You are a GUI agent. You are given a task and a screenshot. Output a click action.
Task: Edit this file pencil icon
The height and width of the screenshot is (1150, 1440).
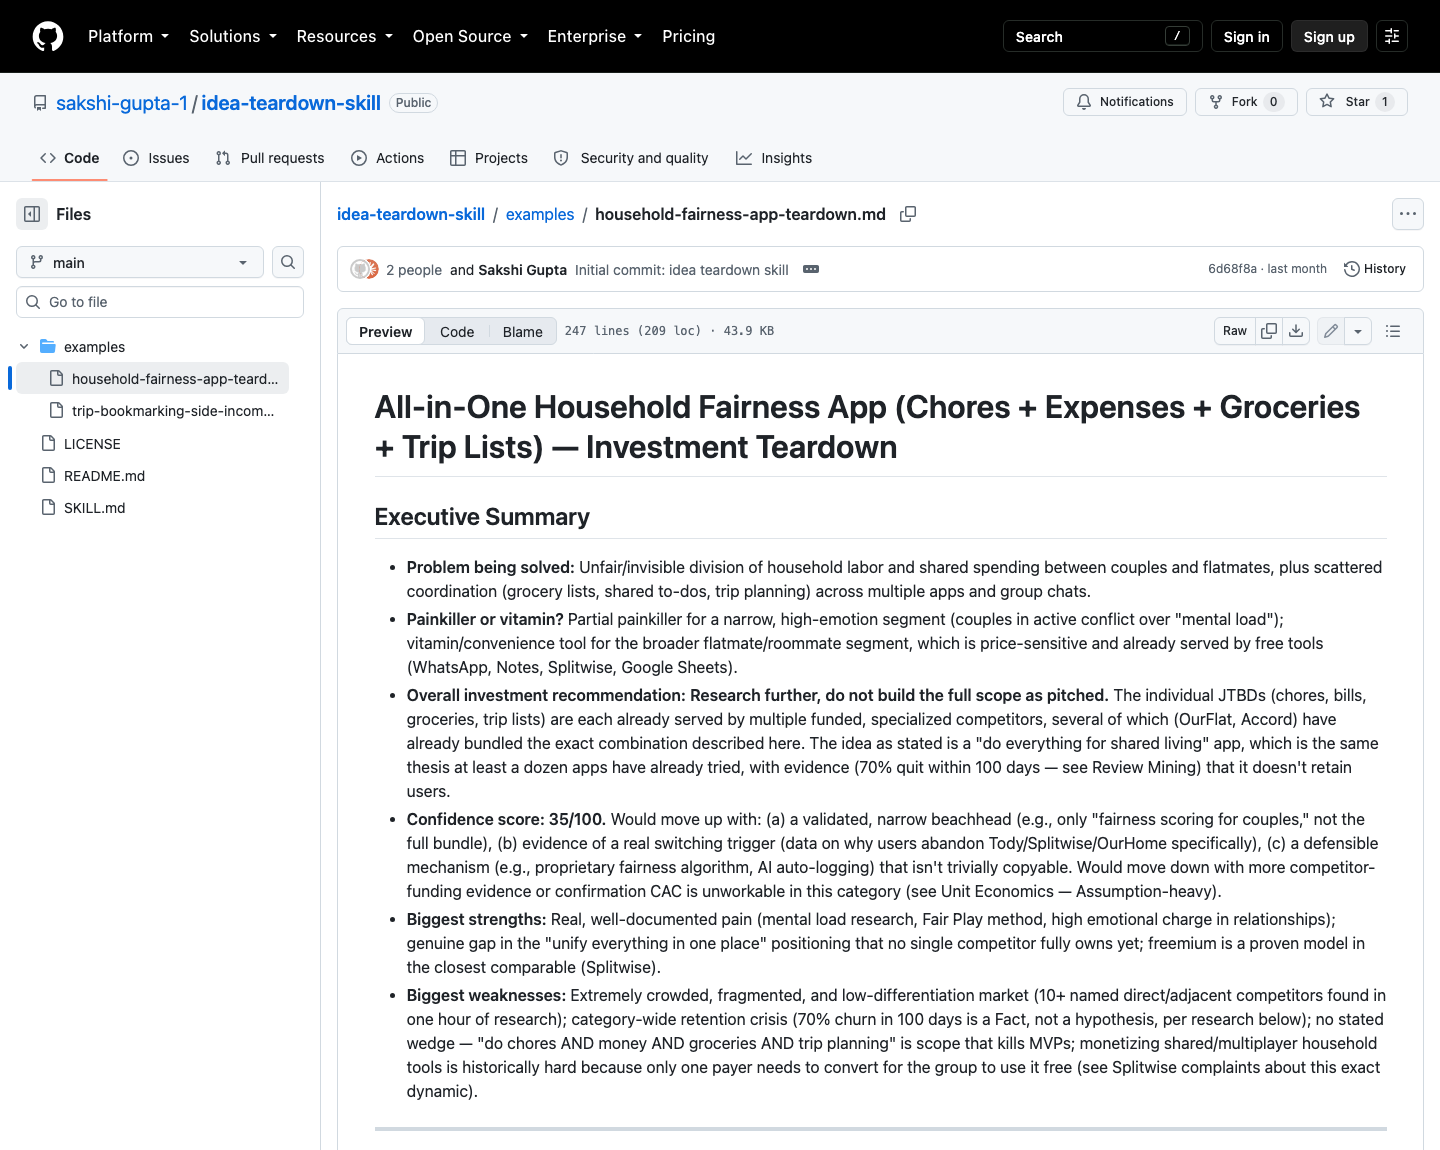pos(1331,331)
